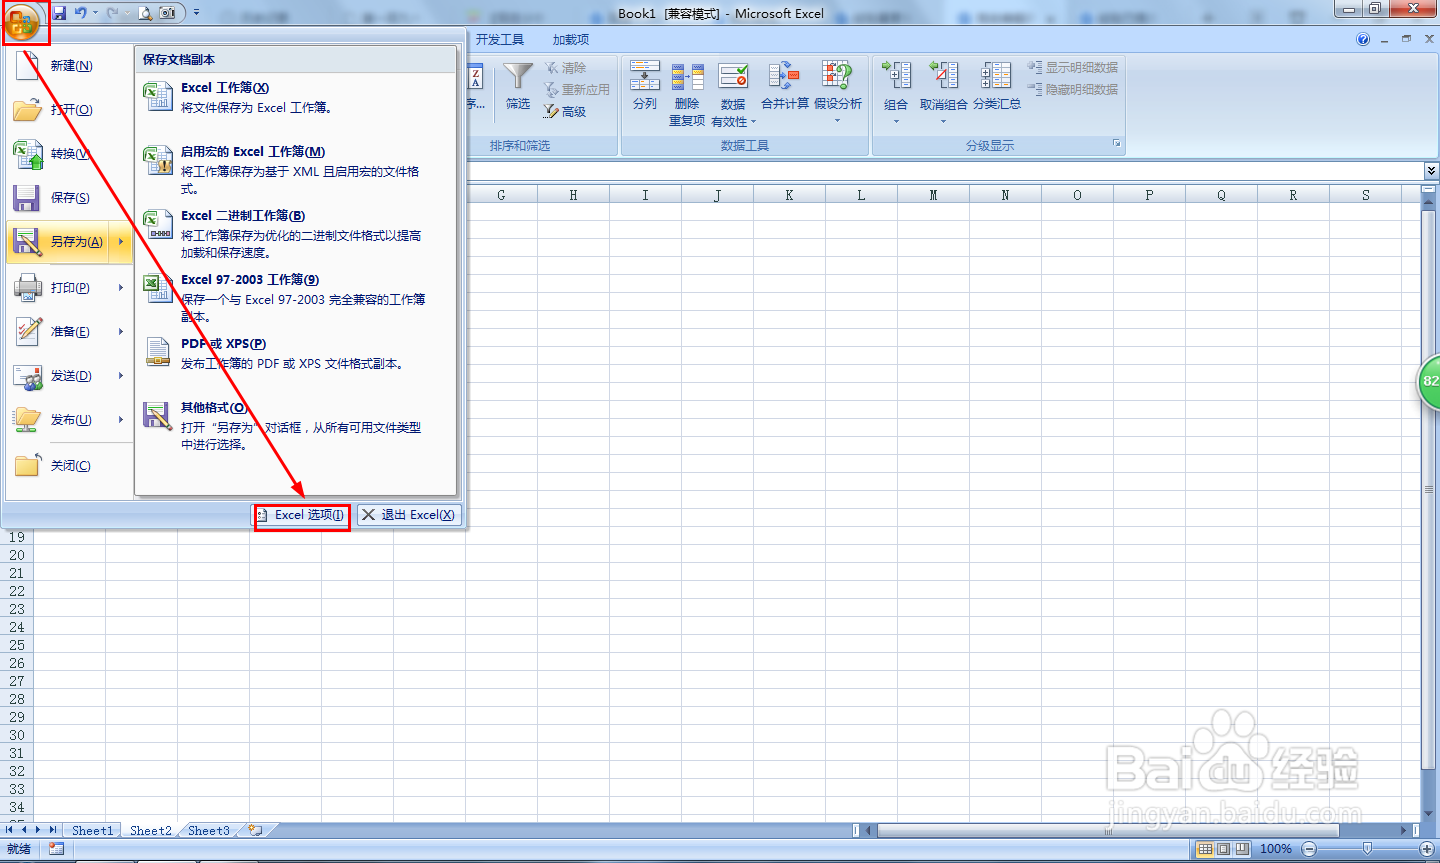
Task: Click the Undo arrow icon
Action: pyautogui.click(x=80, y=13)
